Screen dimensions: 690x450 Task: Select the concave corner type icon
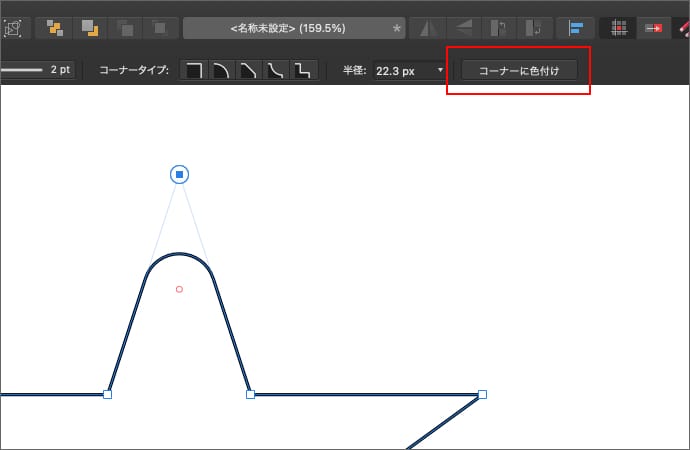coord(276,71)
